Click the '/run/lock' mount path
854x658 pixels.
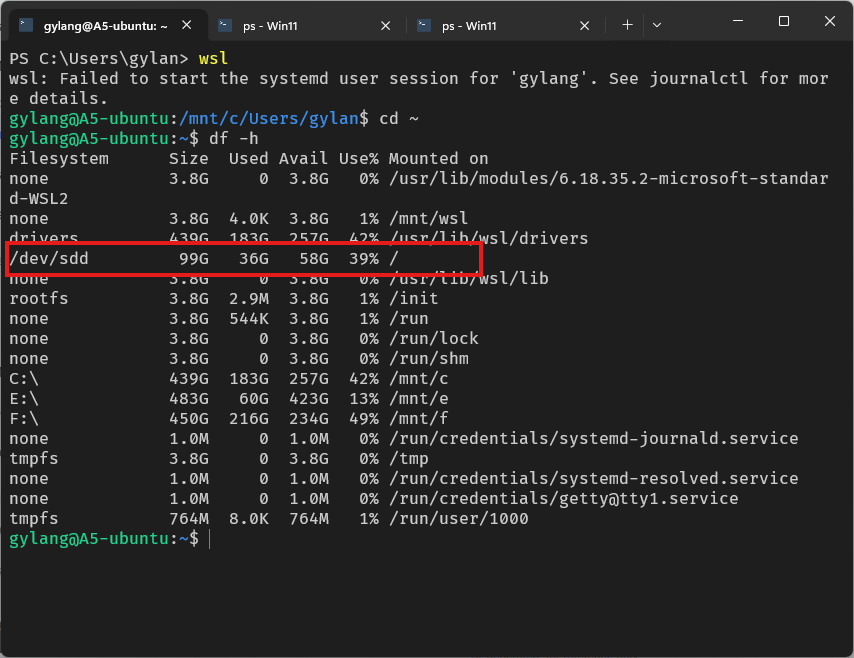click(x=434, y=338)
